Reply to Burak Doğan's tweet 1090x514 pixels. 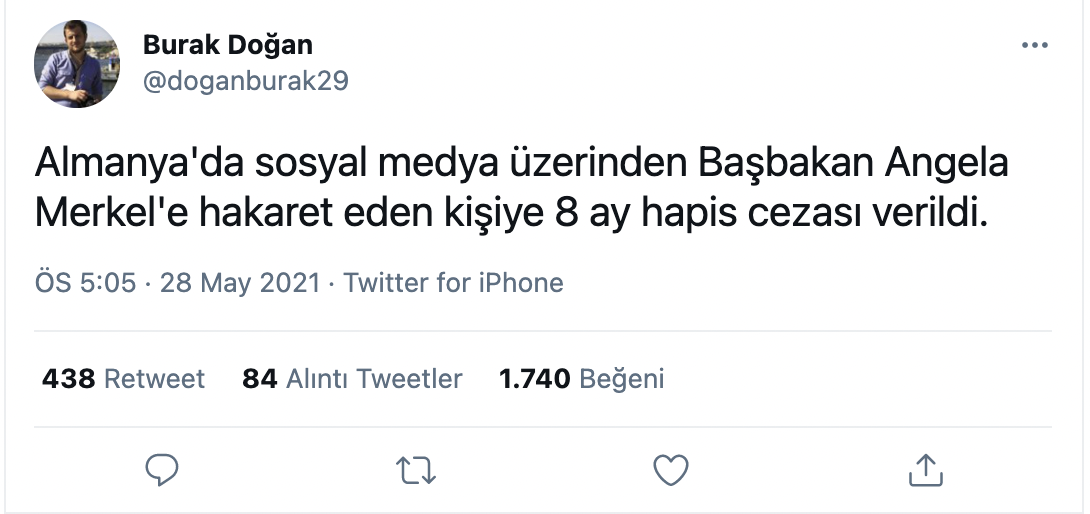tap(162, 470)
